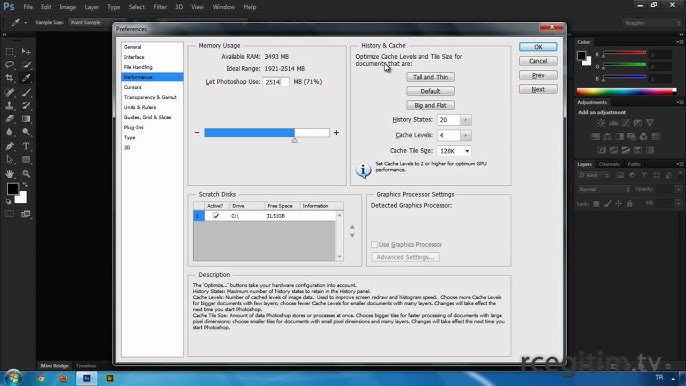Check the Use Graphics Processor checkbox

pos(374,244)
